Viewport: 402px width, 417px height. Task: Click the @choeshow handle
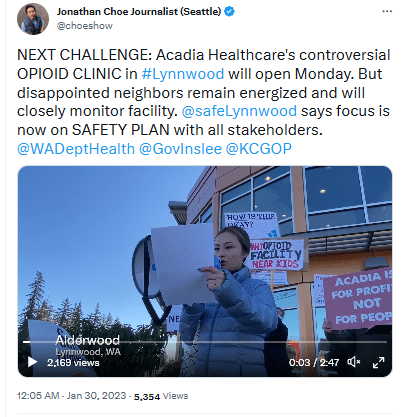click(x=85, y=26)
